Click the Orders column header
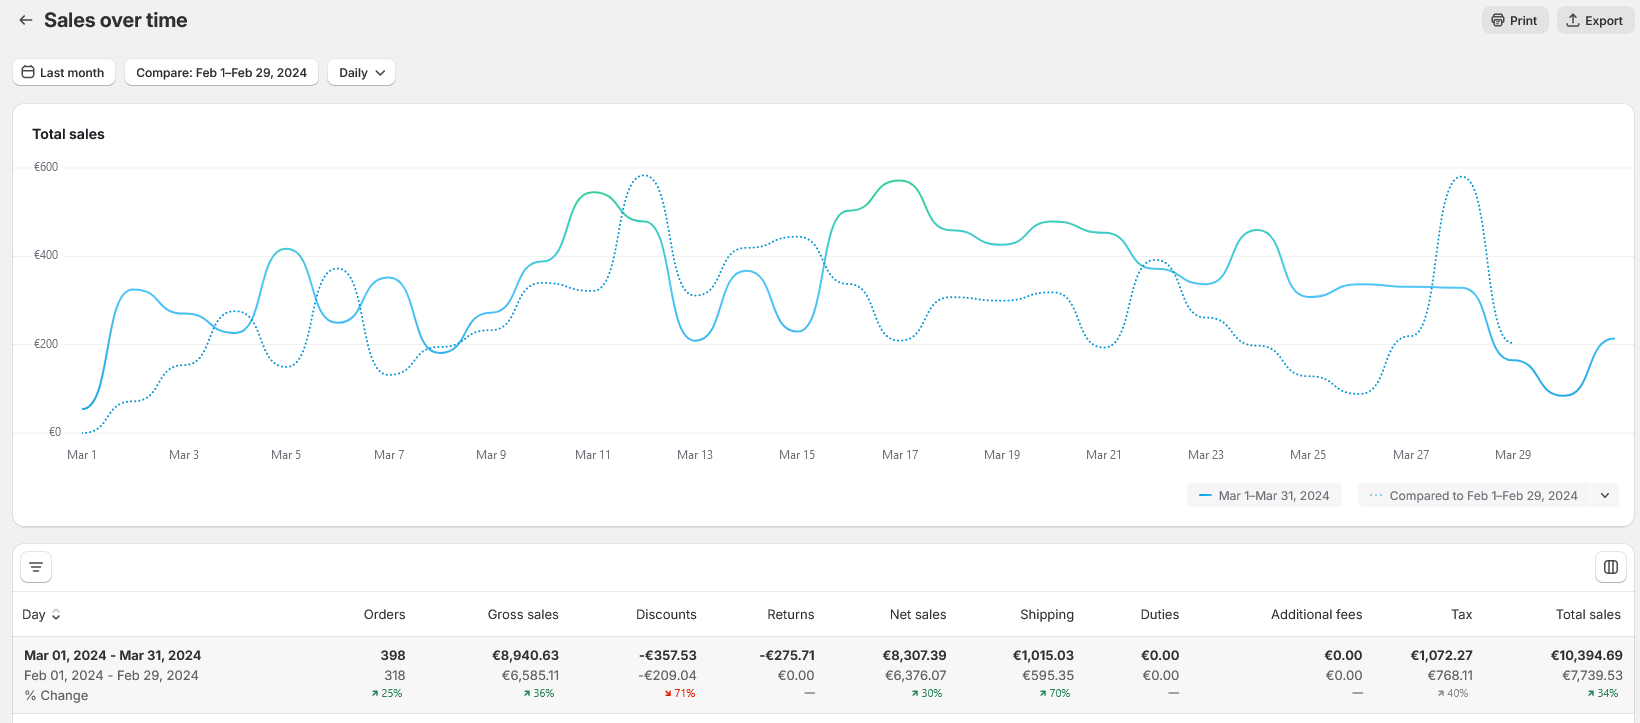 click(x=384, y=615)
